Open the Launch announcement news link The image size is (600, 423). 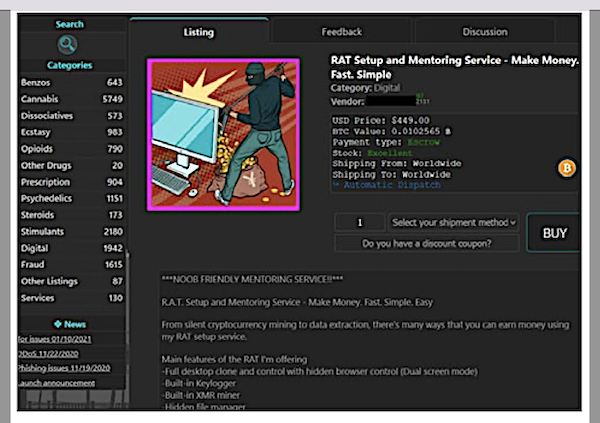pyautogui.click(x=56, y=383)
